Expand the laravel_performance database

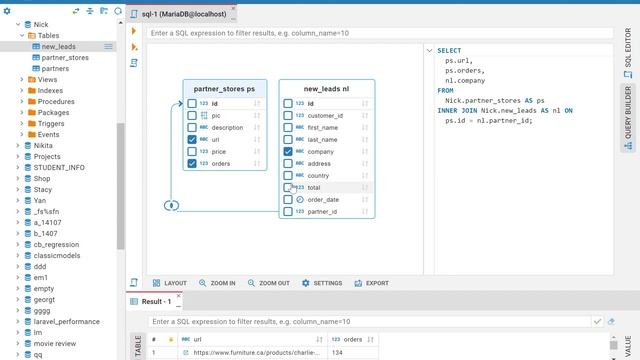coord(18,322)
